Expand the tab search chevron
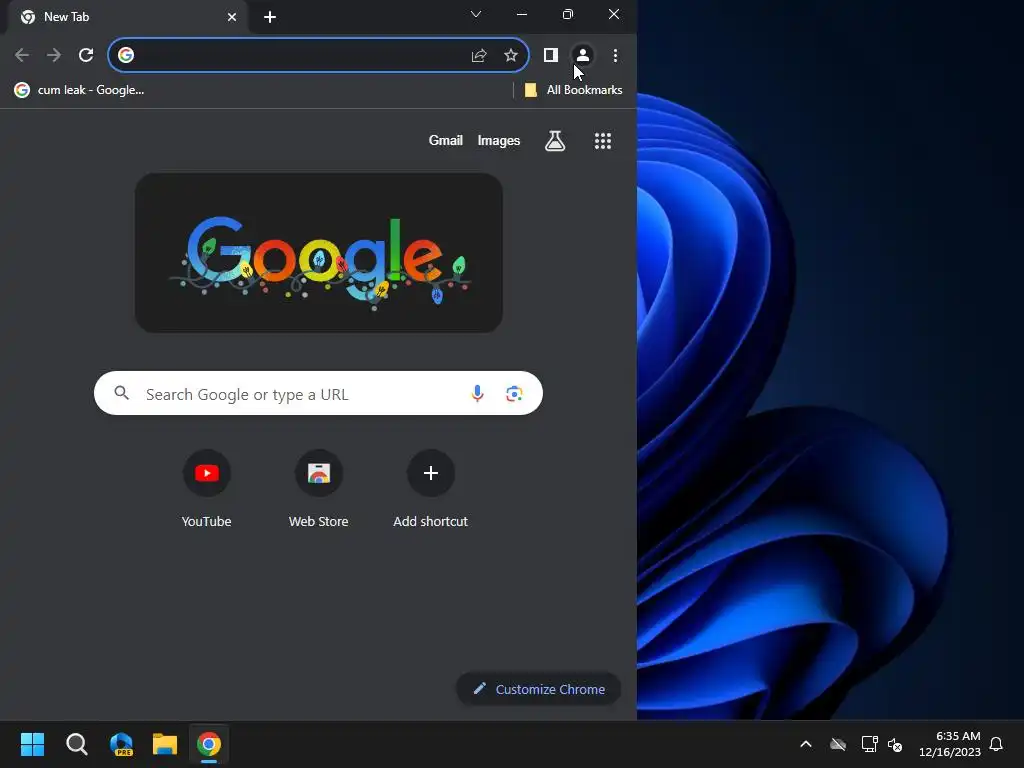 (x=476, y=14)
